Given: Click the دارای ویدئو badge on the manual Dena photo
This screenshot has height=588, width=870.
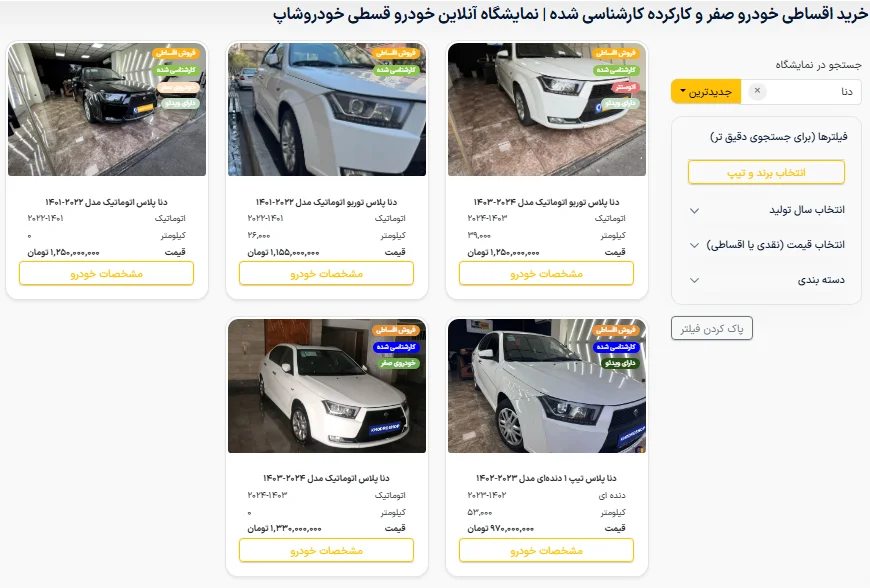Looking at the screenshot, I should pyautogui.click(x=620, y=363).
